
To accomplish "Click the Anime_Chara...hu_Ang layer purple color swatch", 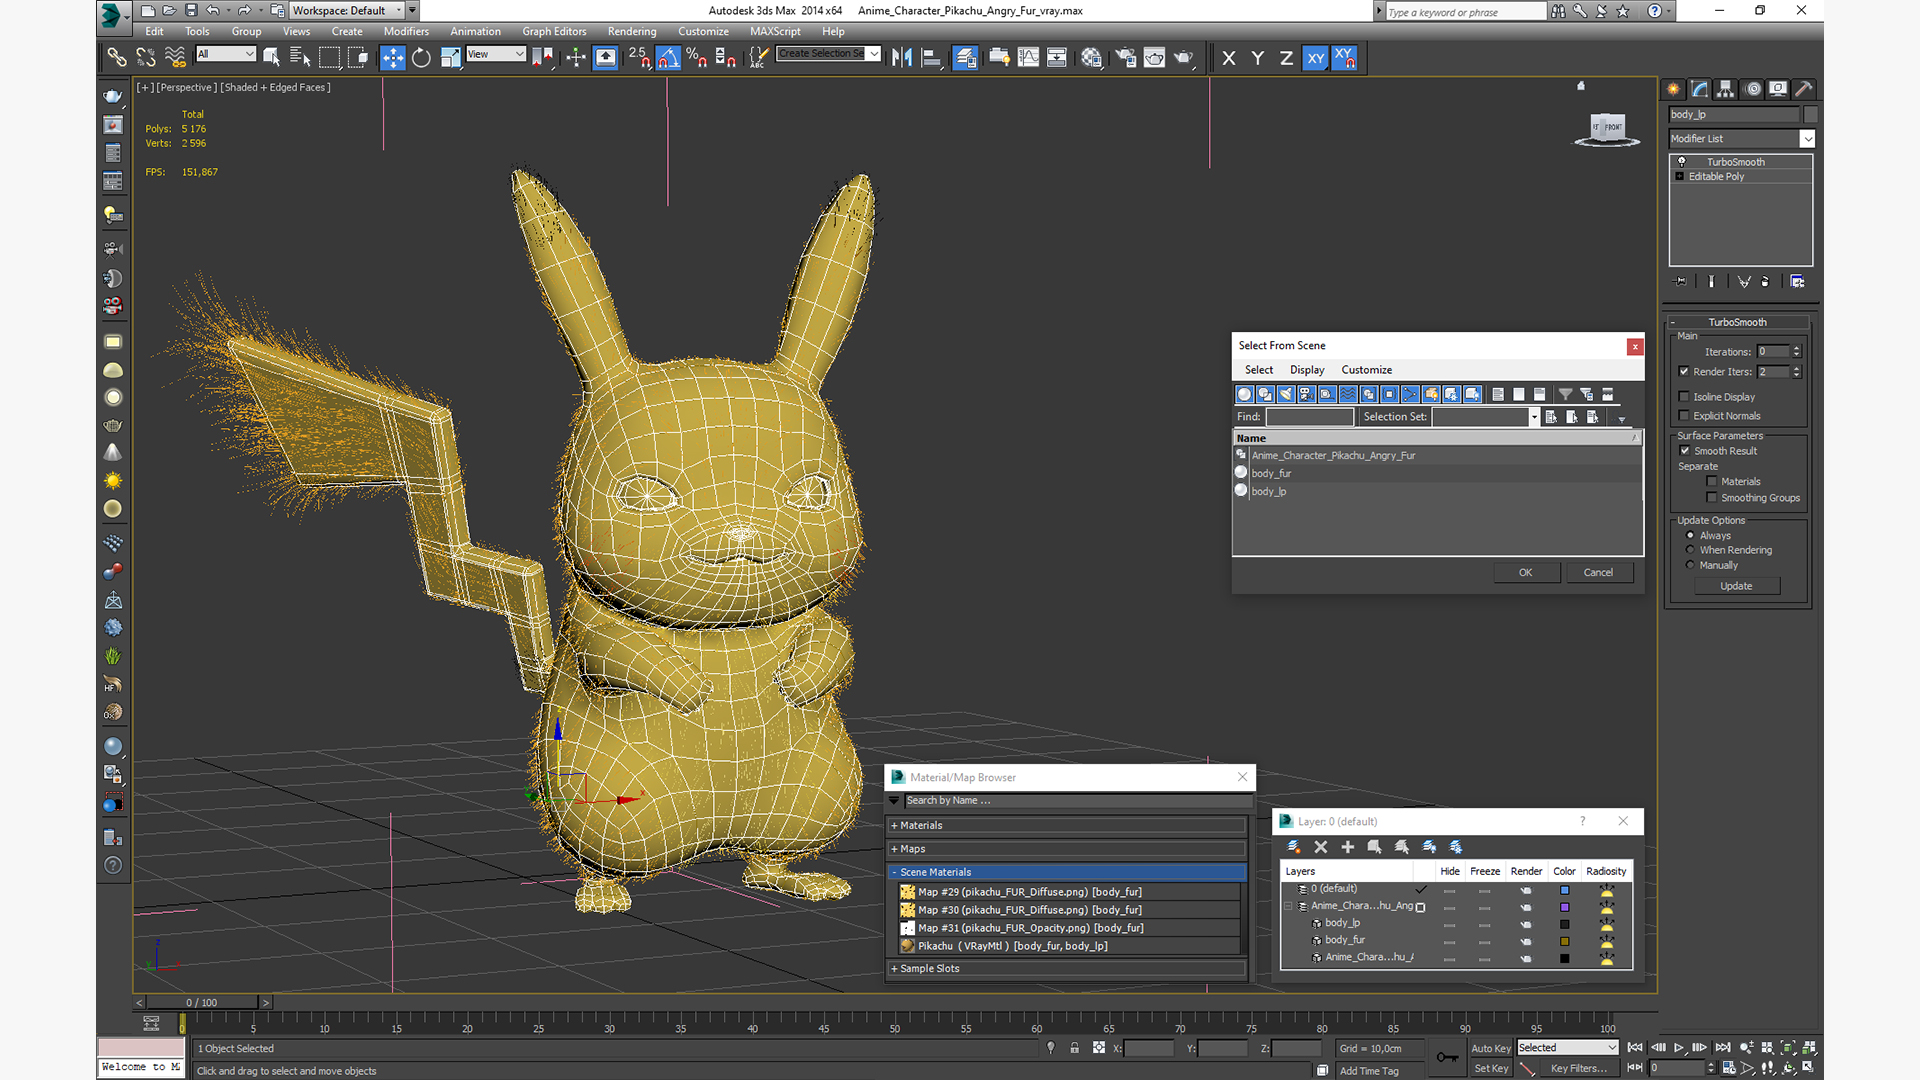I will pyautogui.click(x=1564, y=907).
